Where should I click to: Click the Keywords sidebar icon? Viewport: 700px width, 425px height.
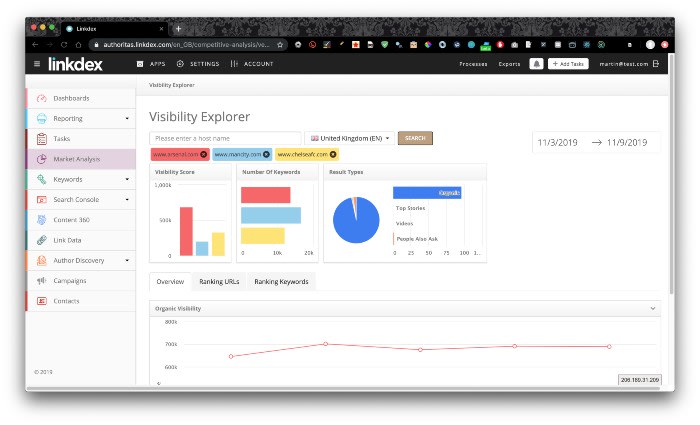(42, 179)
